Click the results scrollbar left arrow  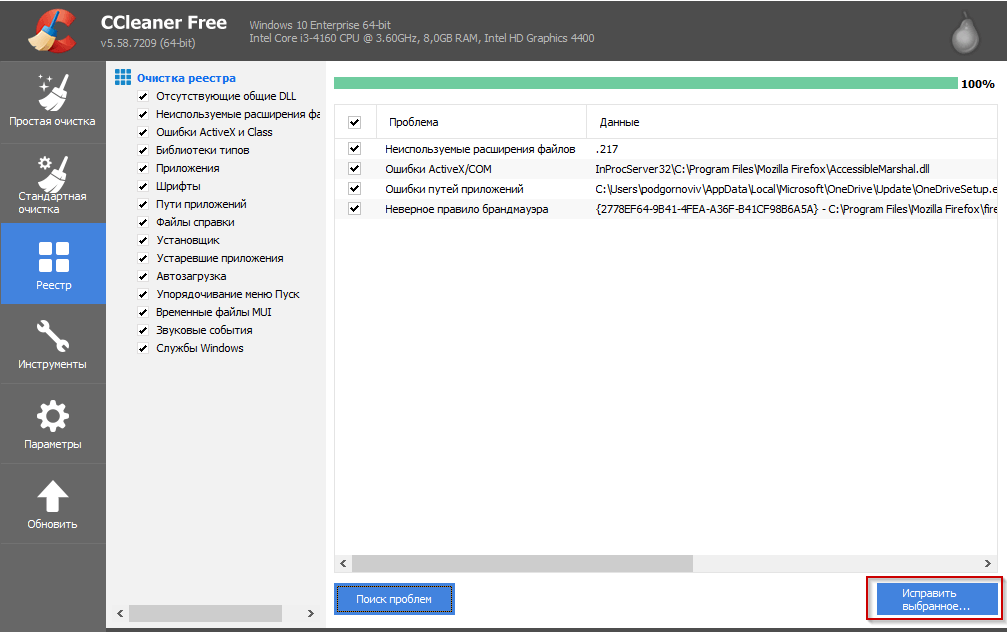click(343, 563)
